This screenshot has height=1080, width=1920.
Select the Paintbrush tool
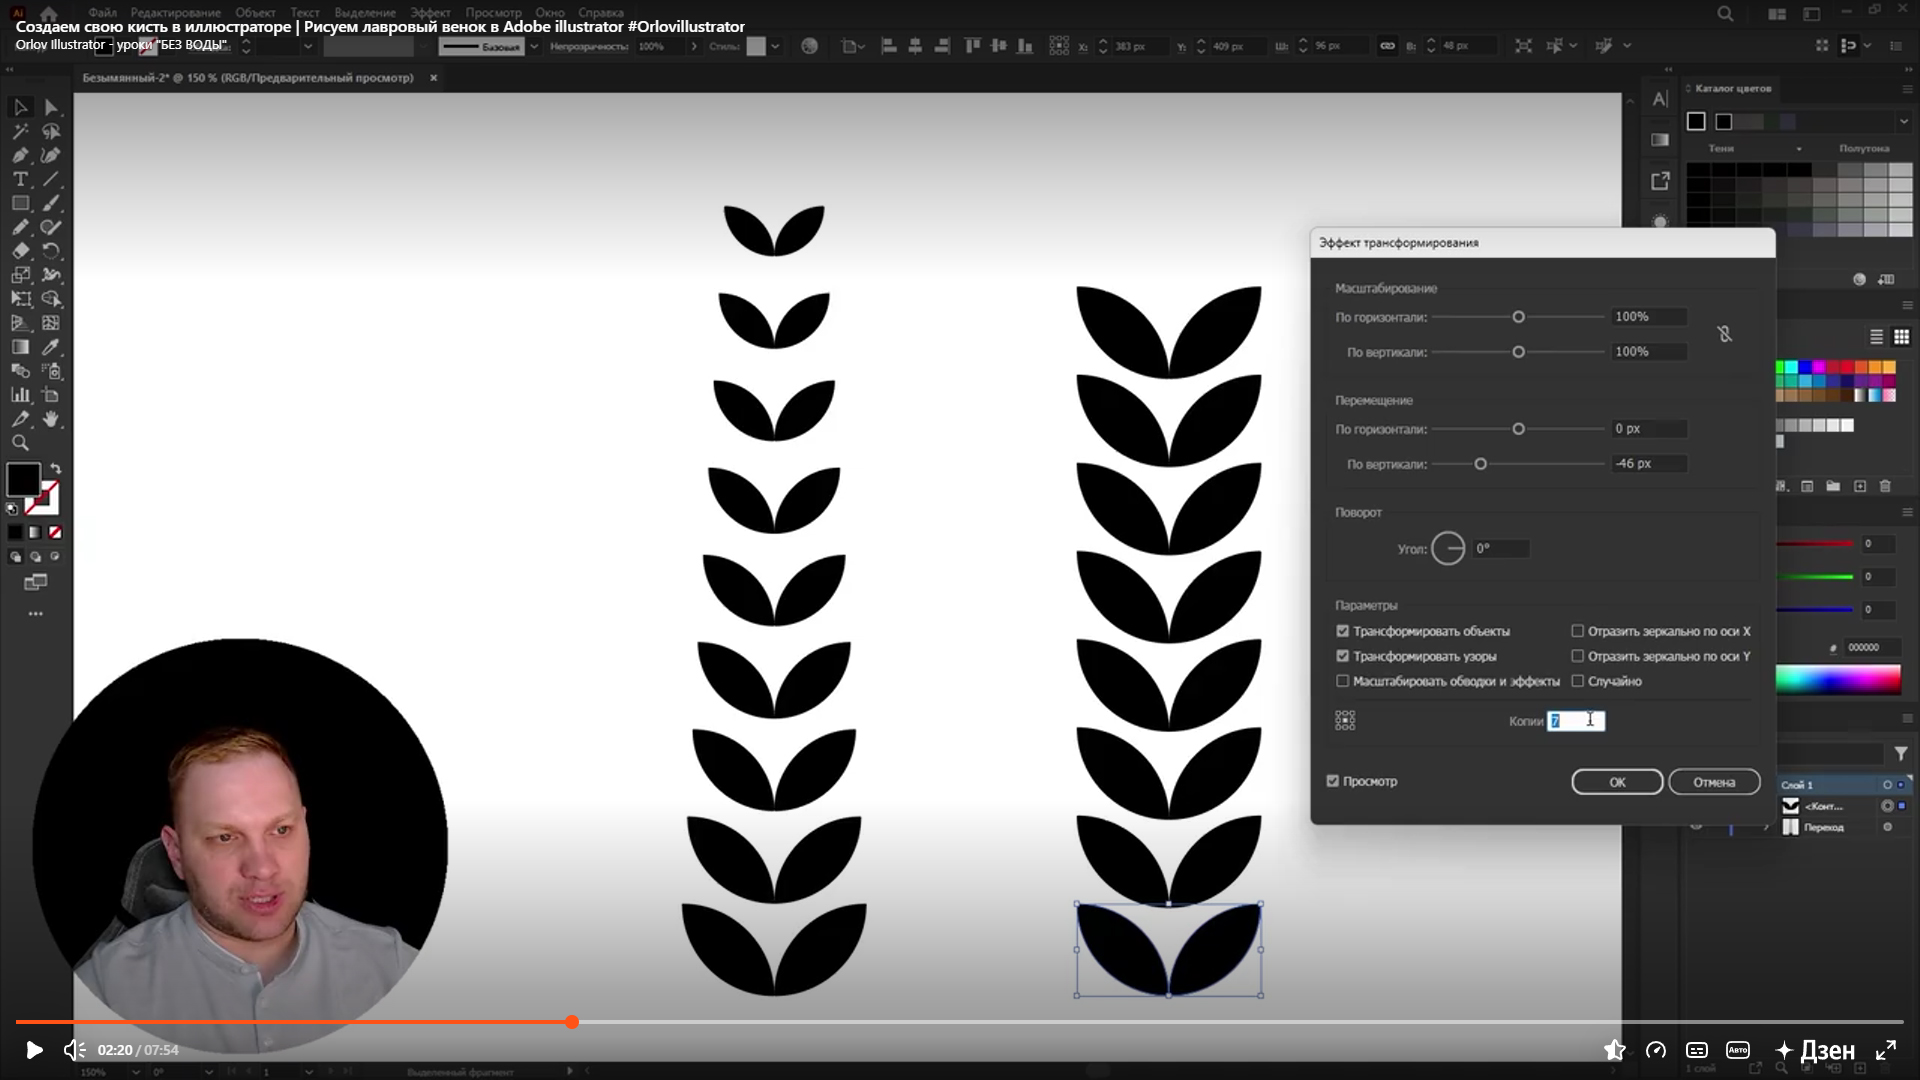click(x=51, y=203)
